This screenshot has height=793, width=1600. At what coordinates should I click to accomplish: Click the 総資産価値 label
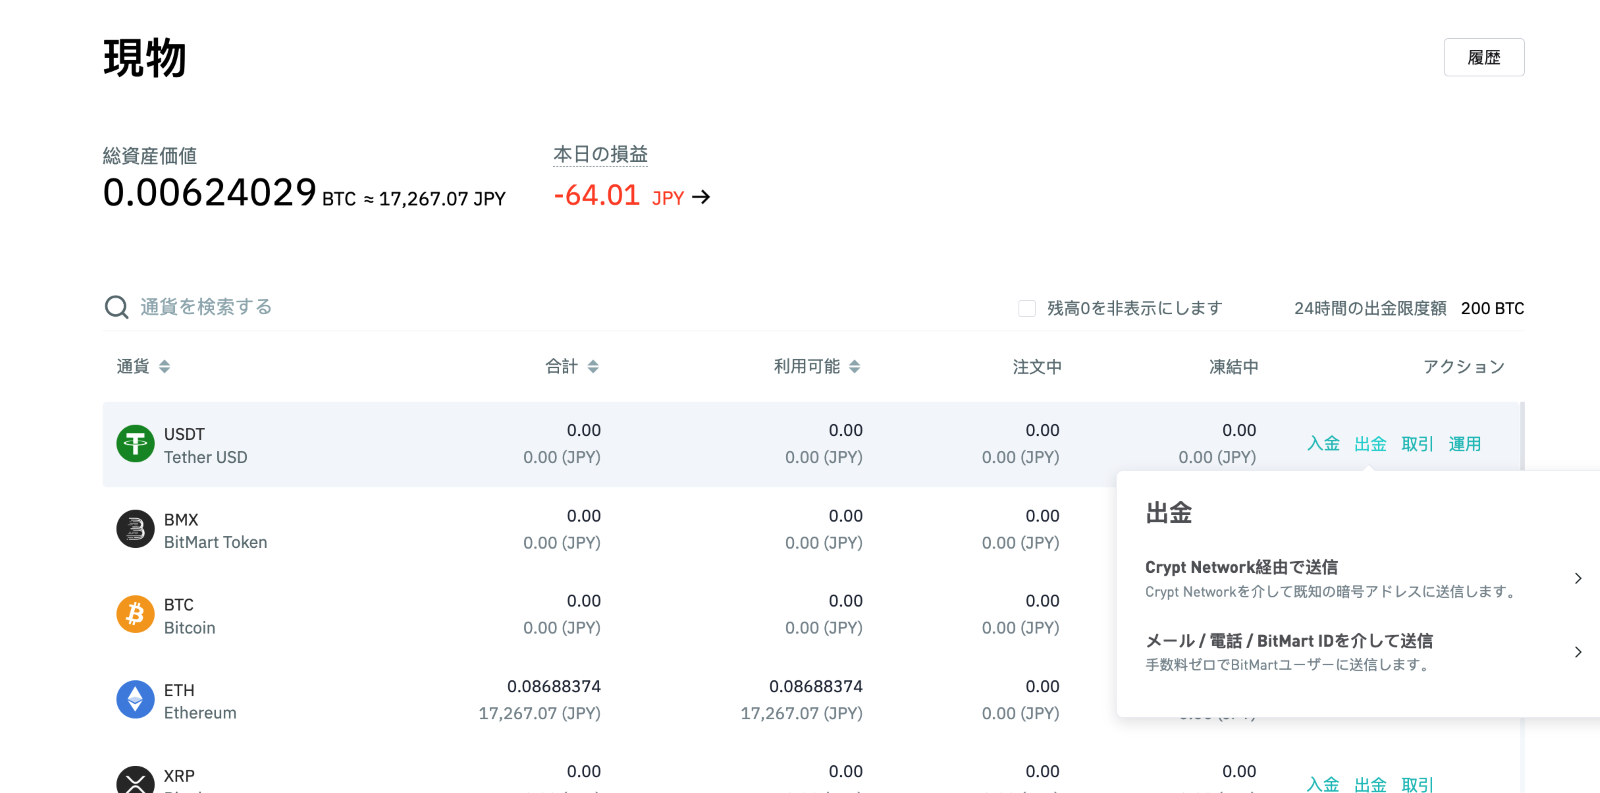pyautogui.click(x=150, y=156)
